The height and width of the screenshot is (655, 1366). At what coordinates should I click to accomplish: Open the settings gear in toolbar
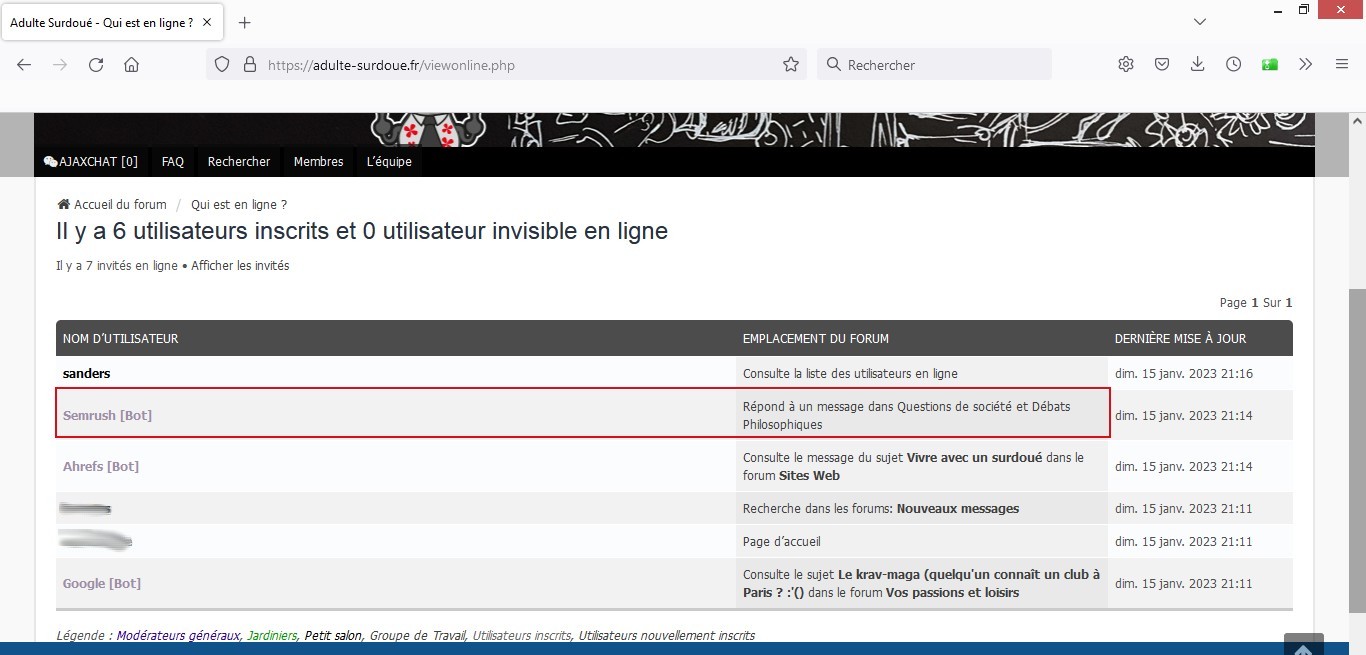click(x=1126, y=64)
